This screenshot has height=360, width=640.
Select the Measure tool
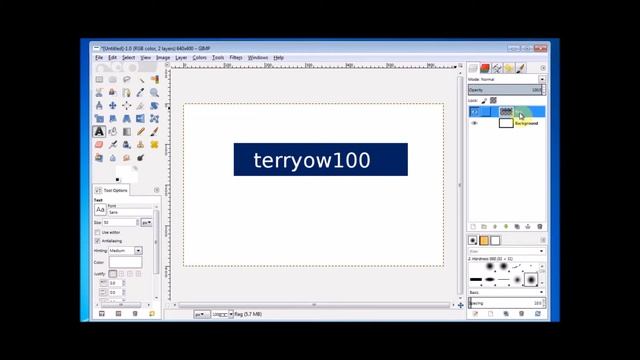pos(99,106)
